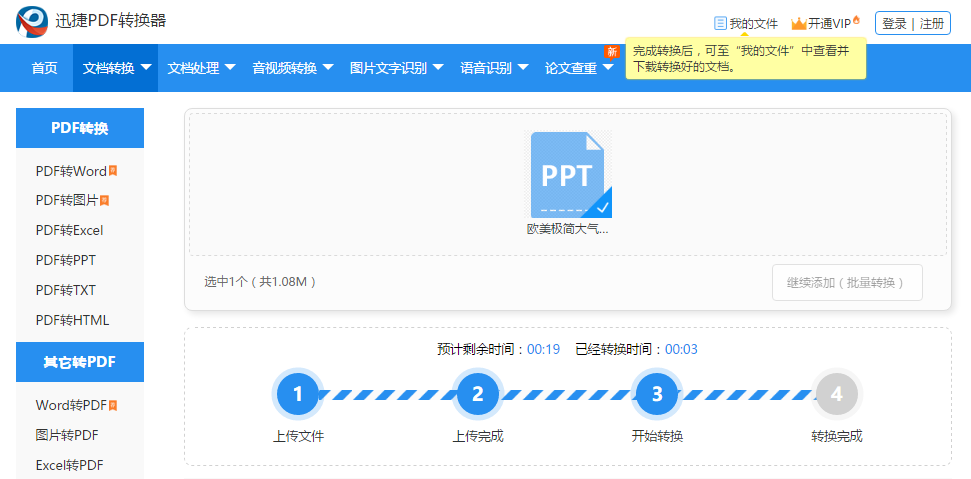Select the 其它转PDF sidebar header

[80, 362]
